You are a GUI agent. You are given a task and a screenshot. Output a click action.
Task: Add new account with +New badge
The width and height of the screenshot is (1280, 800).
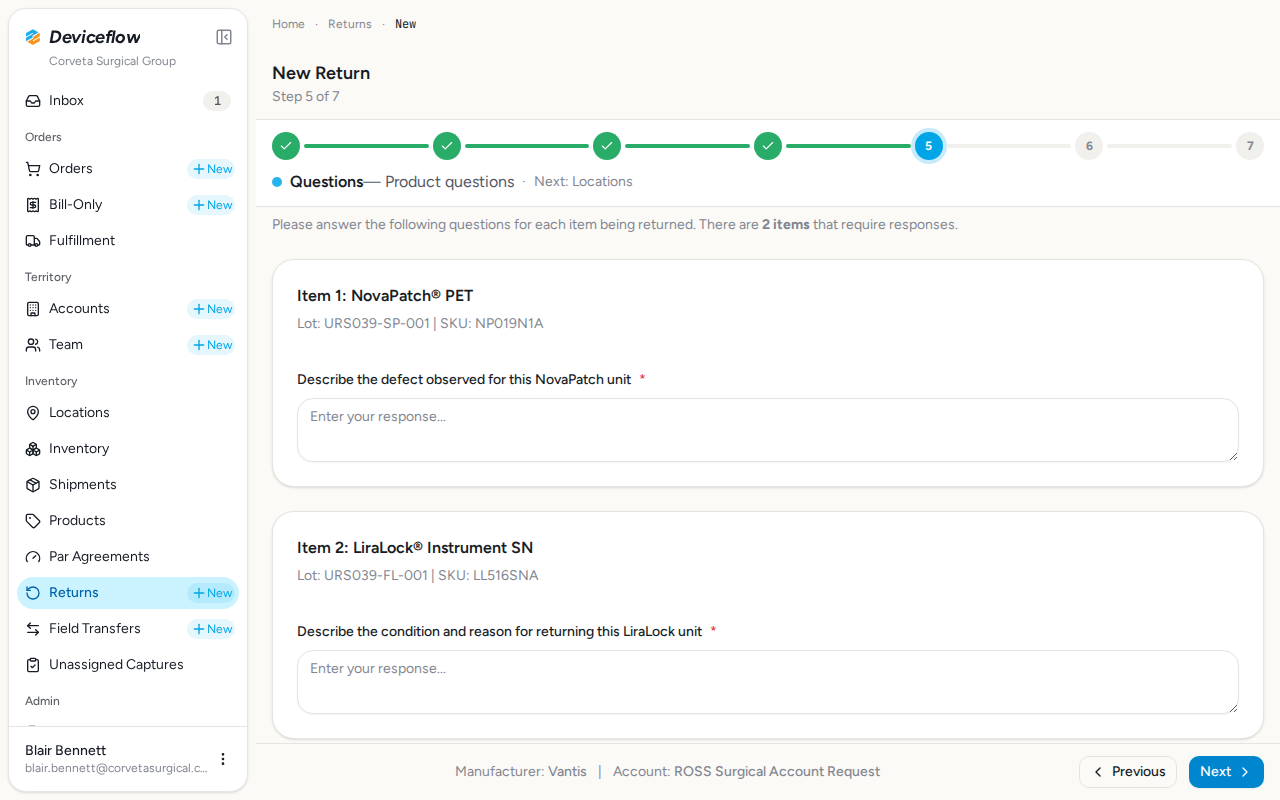(212, 309)
